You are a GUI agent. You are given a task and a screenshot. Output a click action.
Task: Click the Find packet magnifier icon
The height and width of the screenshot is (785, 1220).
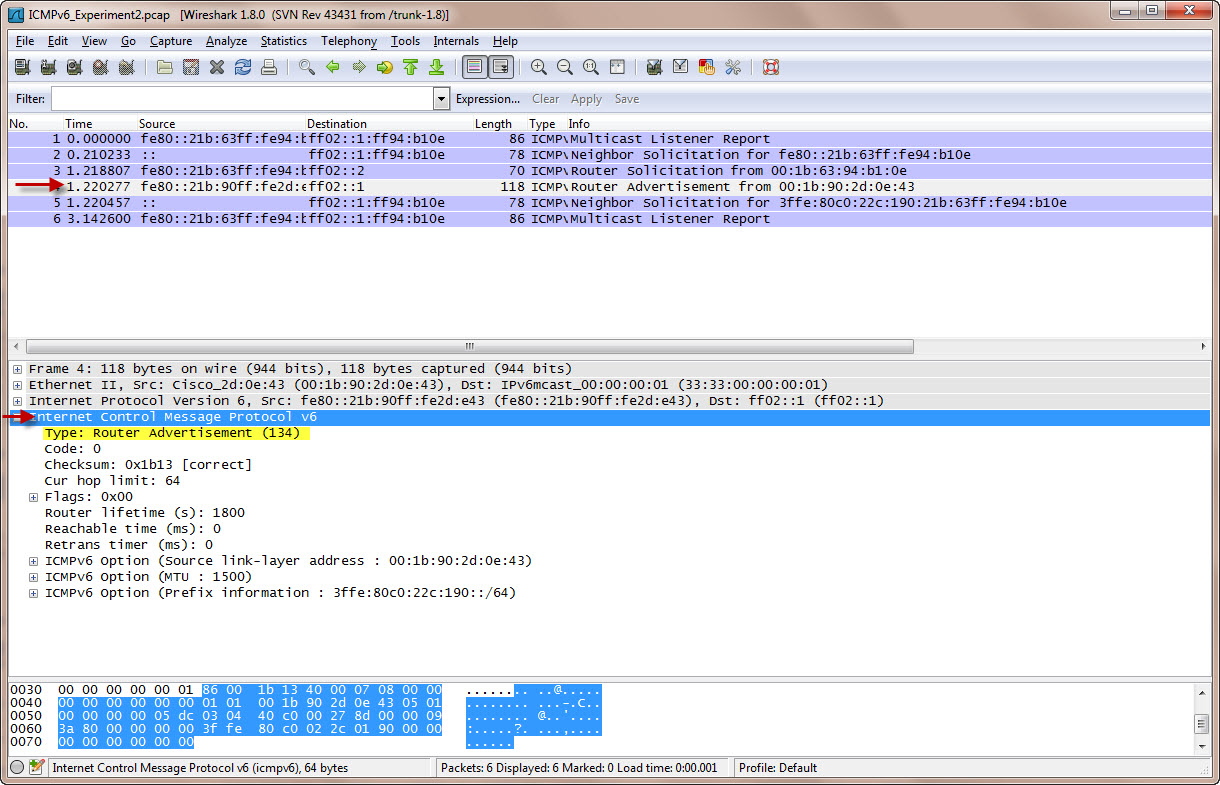point(307,67)
